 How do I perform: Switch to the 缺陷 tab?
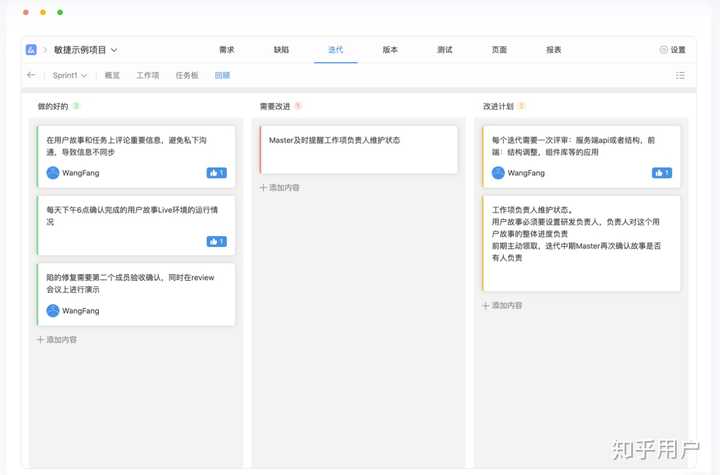click(281, 50)
